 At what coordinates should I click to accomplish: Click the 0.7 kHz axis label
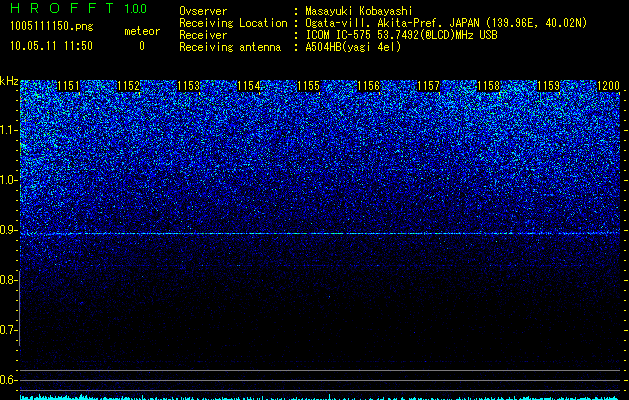(9, 330)
